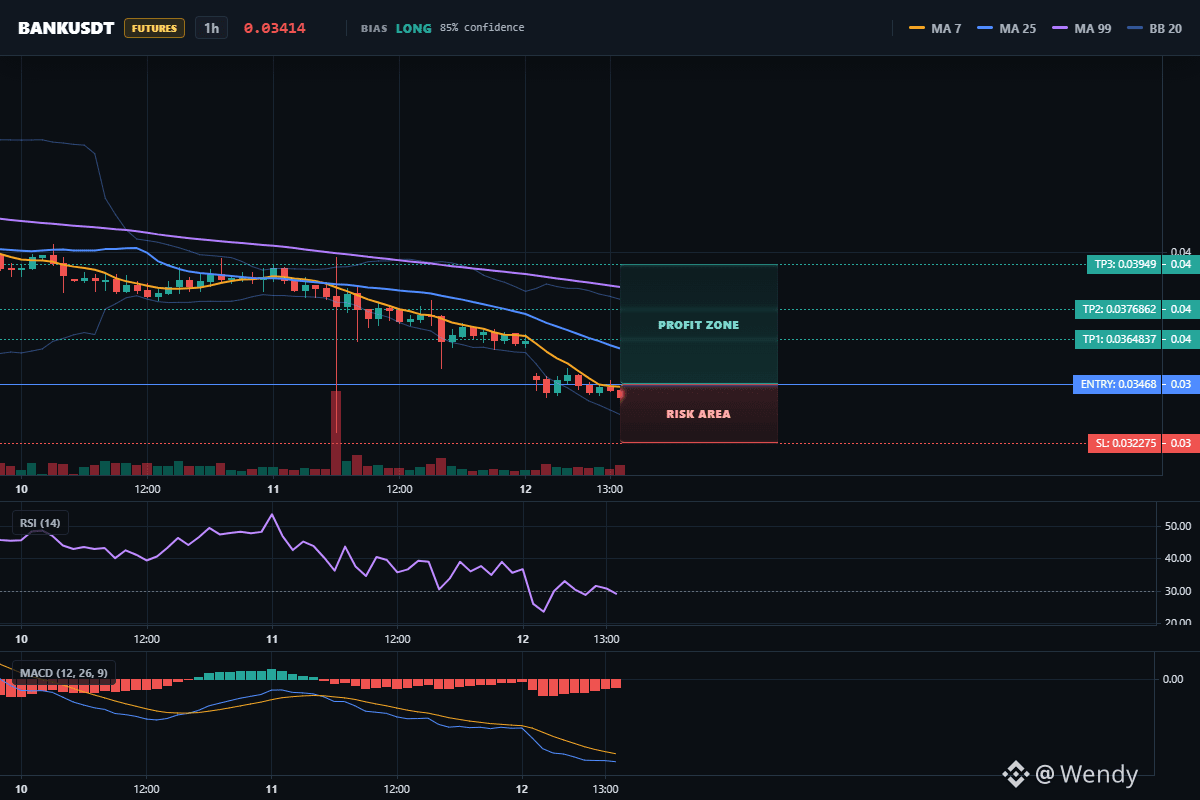1200x800 pixels.
Task: Click the 13:00 label on main chart axis
Action: click(x=609, y=489)
